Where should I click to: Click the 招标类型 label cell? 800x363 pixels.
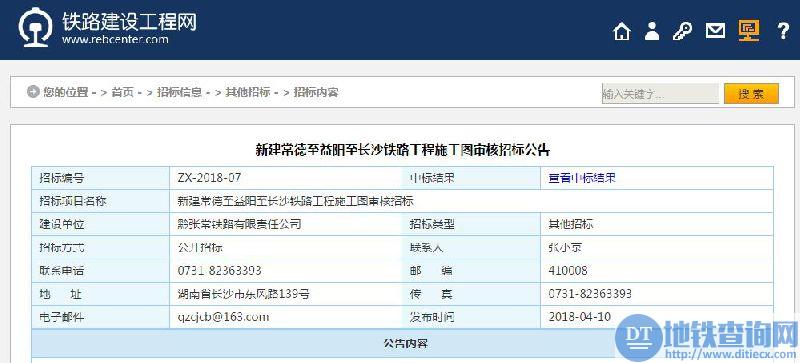pyautogui.click(x=471, y=224)
